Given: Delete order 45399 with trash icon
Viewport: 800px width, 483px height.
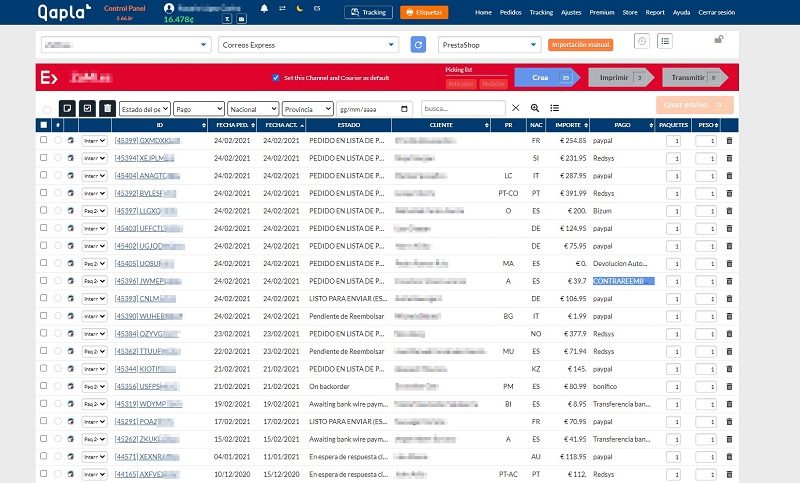Looking at the screenshot, I should point(729,140).
